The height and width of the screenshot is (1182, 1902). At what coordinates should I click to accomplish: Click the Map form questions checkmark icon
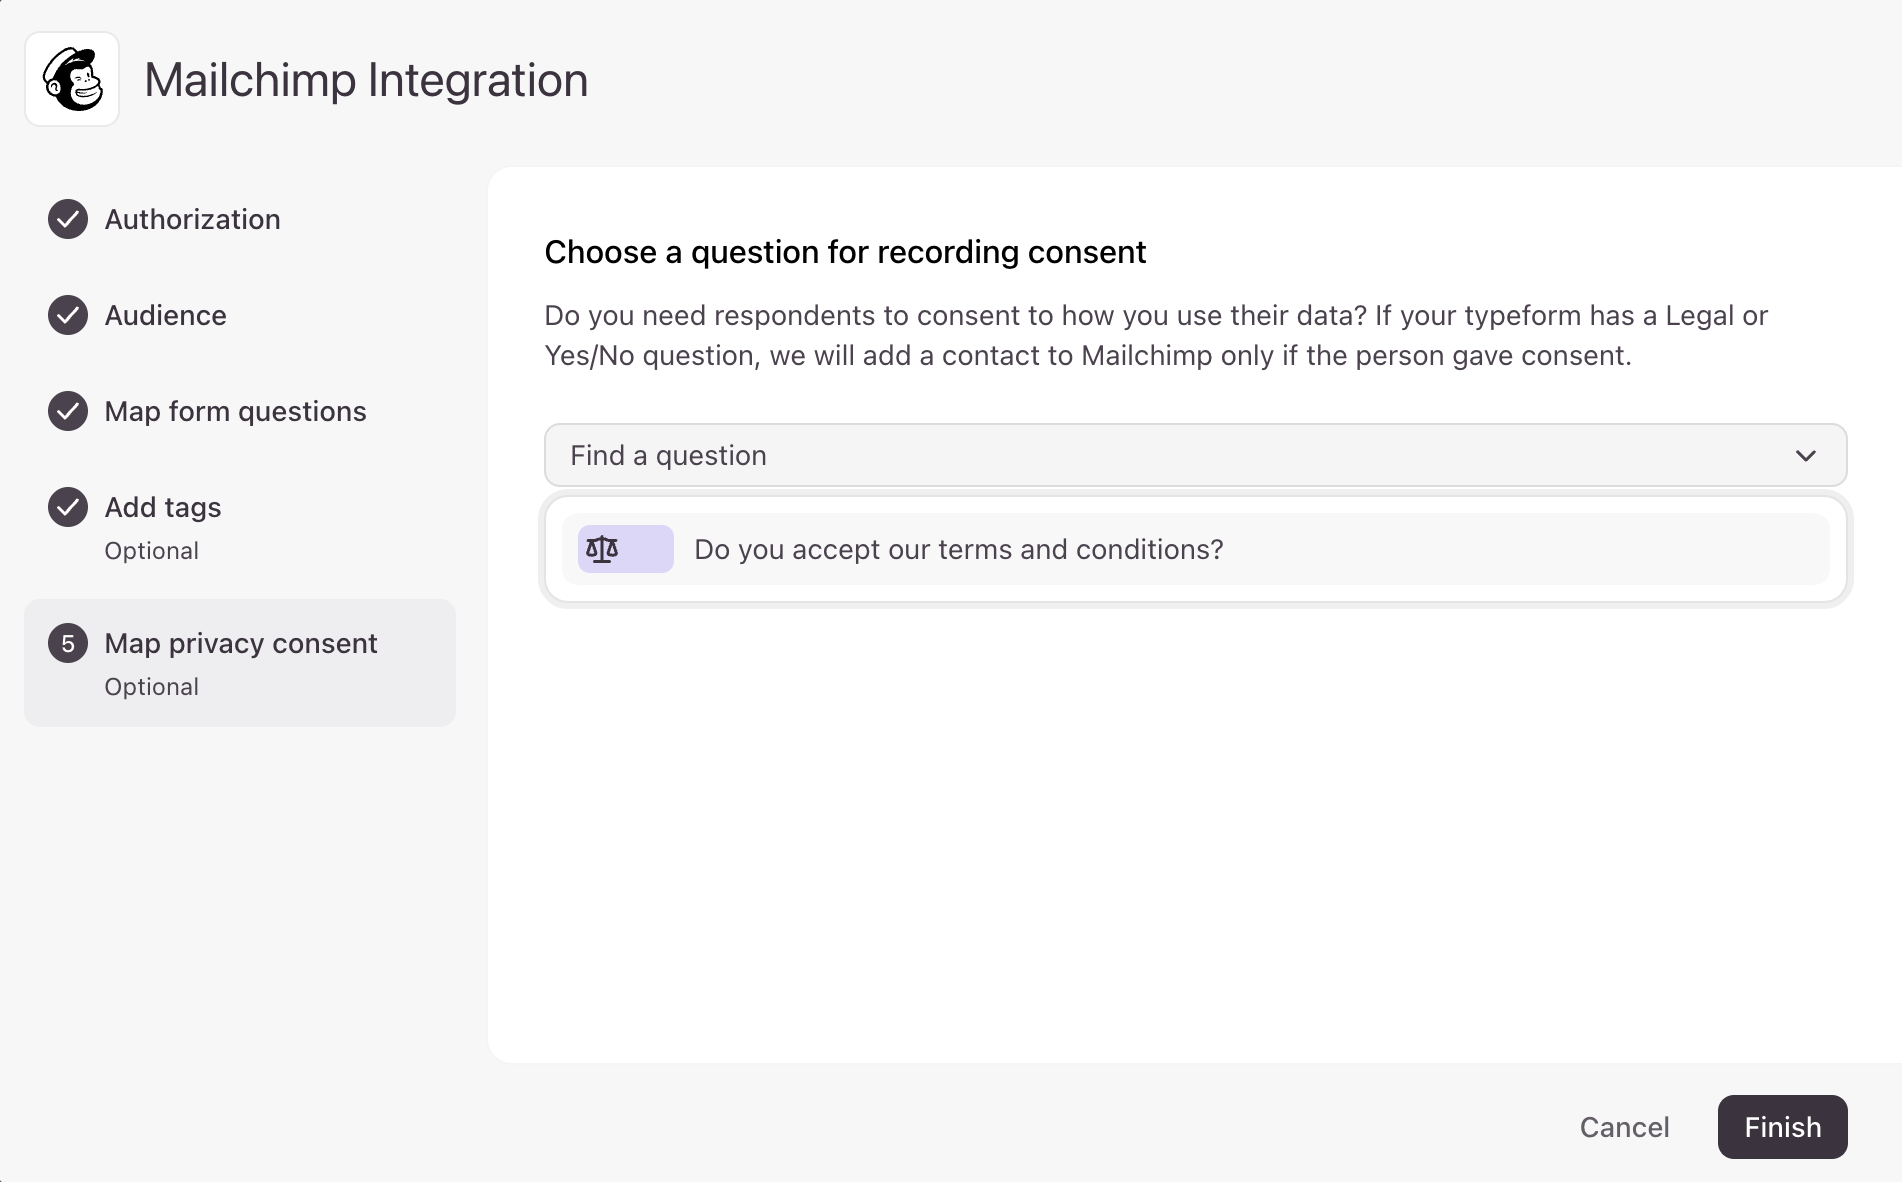pos(68,411)
